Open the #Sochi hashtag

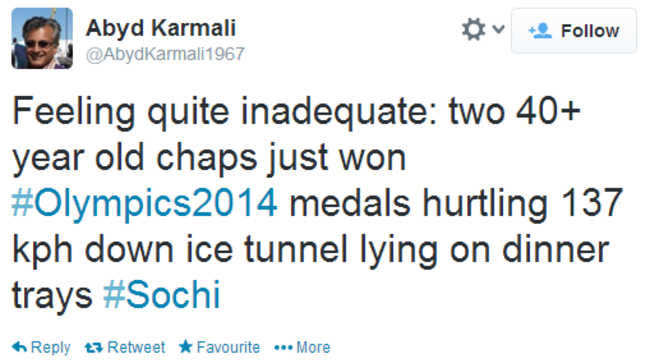tap(161, 294)
